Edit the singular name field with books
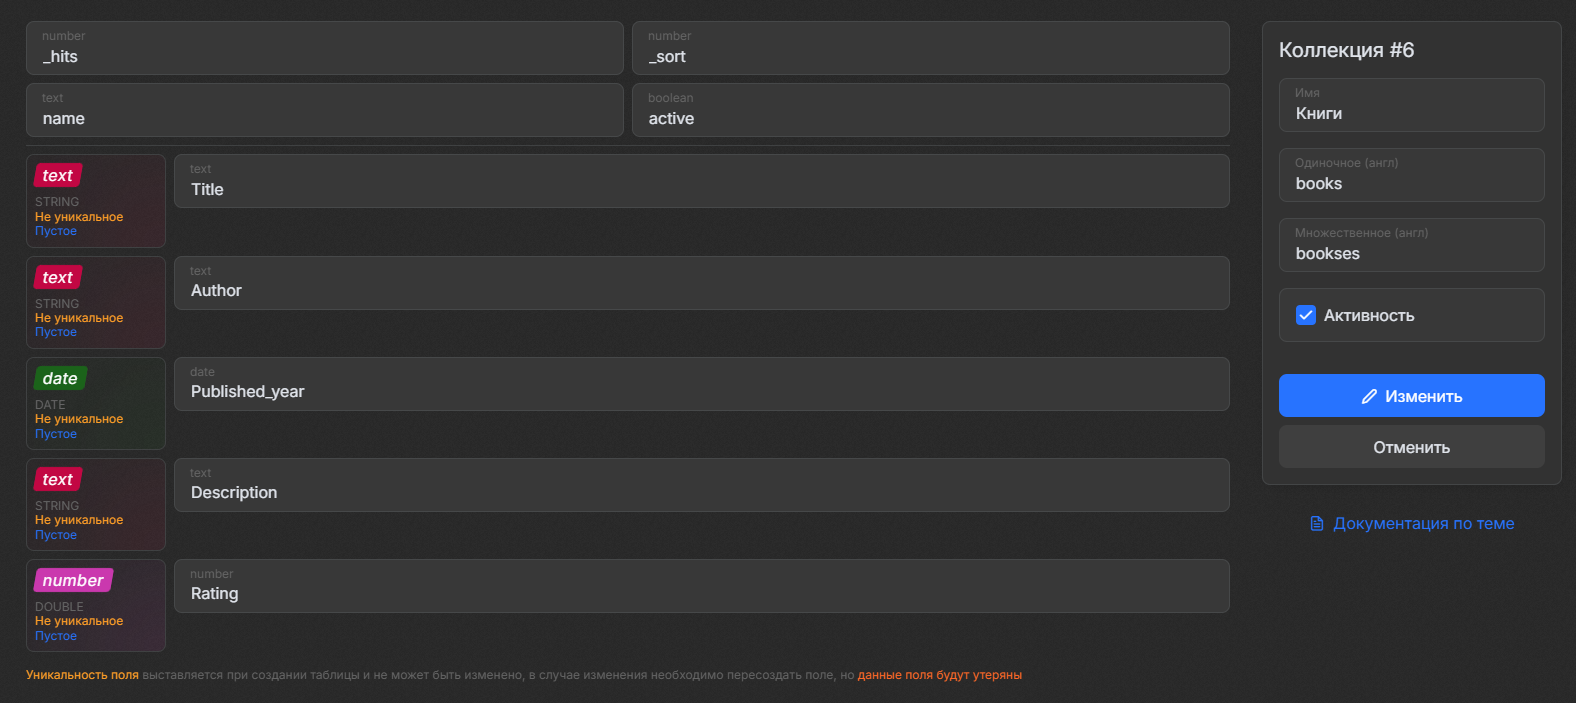The image size is (1576, 703). [1411, 183]
